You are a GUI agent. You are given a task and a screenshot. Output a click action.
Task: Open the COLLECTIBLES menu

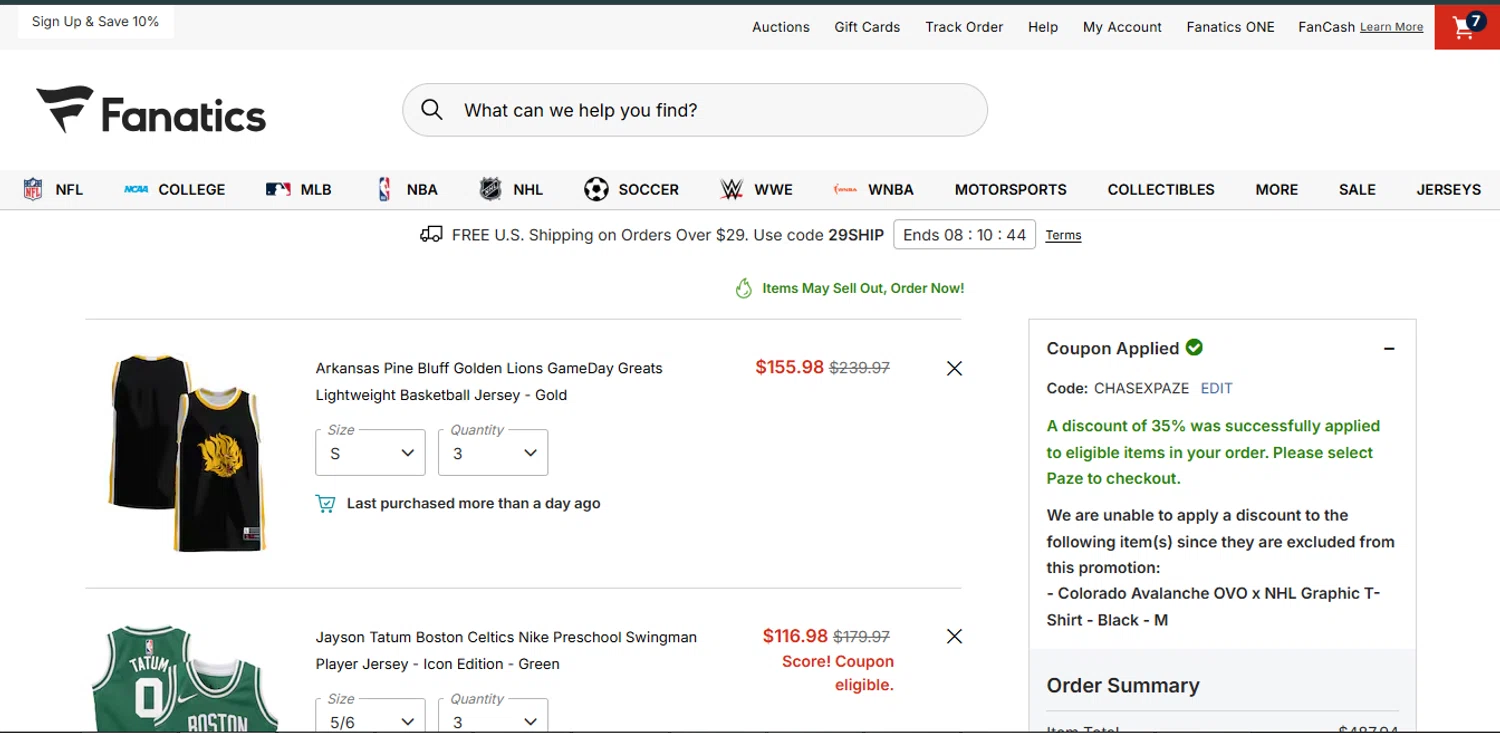point(1161,189)
